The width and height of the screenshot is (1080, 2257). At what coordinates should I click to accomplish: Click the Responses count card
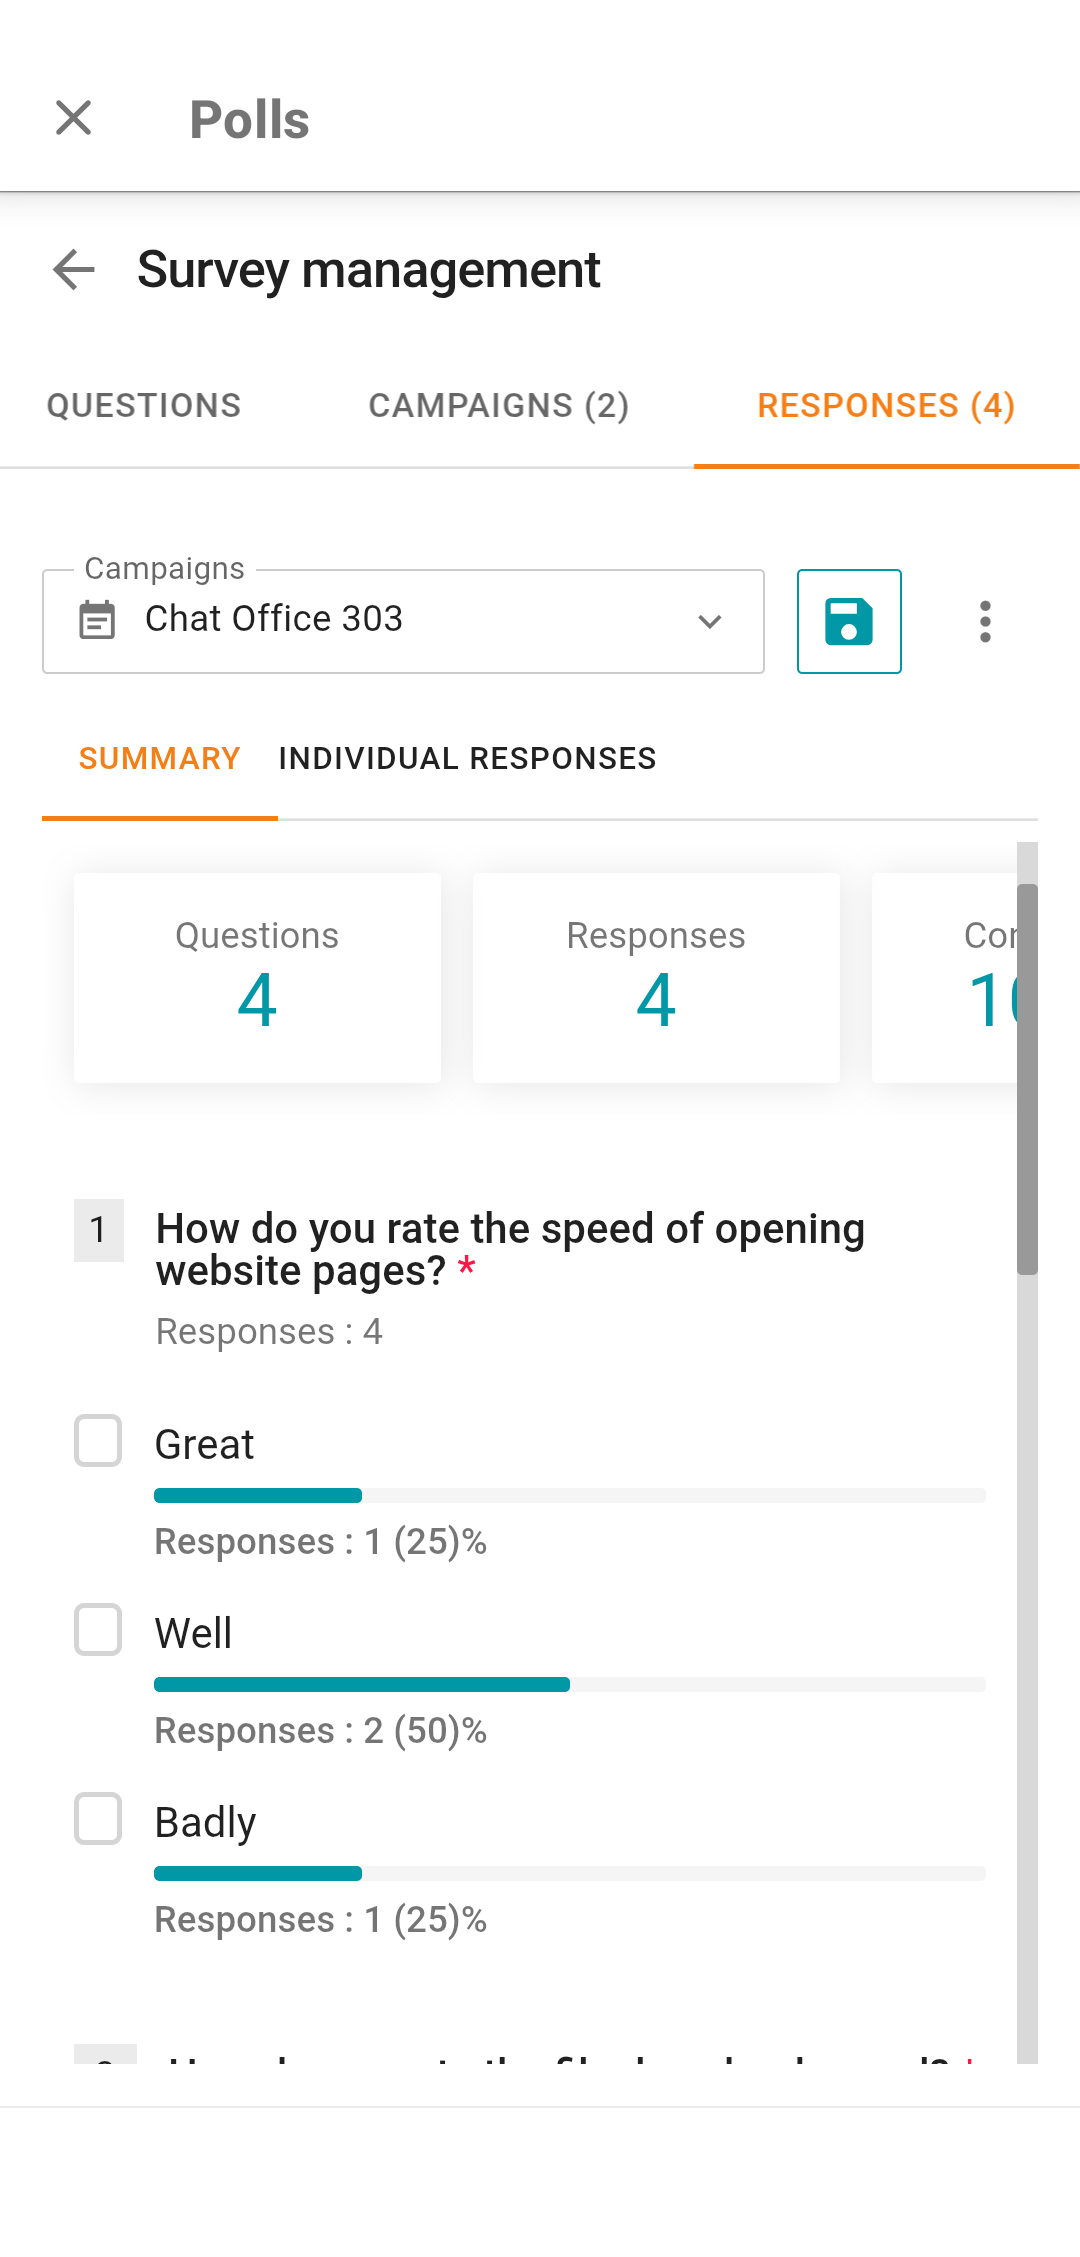click(x=656, y=977)
